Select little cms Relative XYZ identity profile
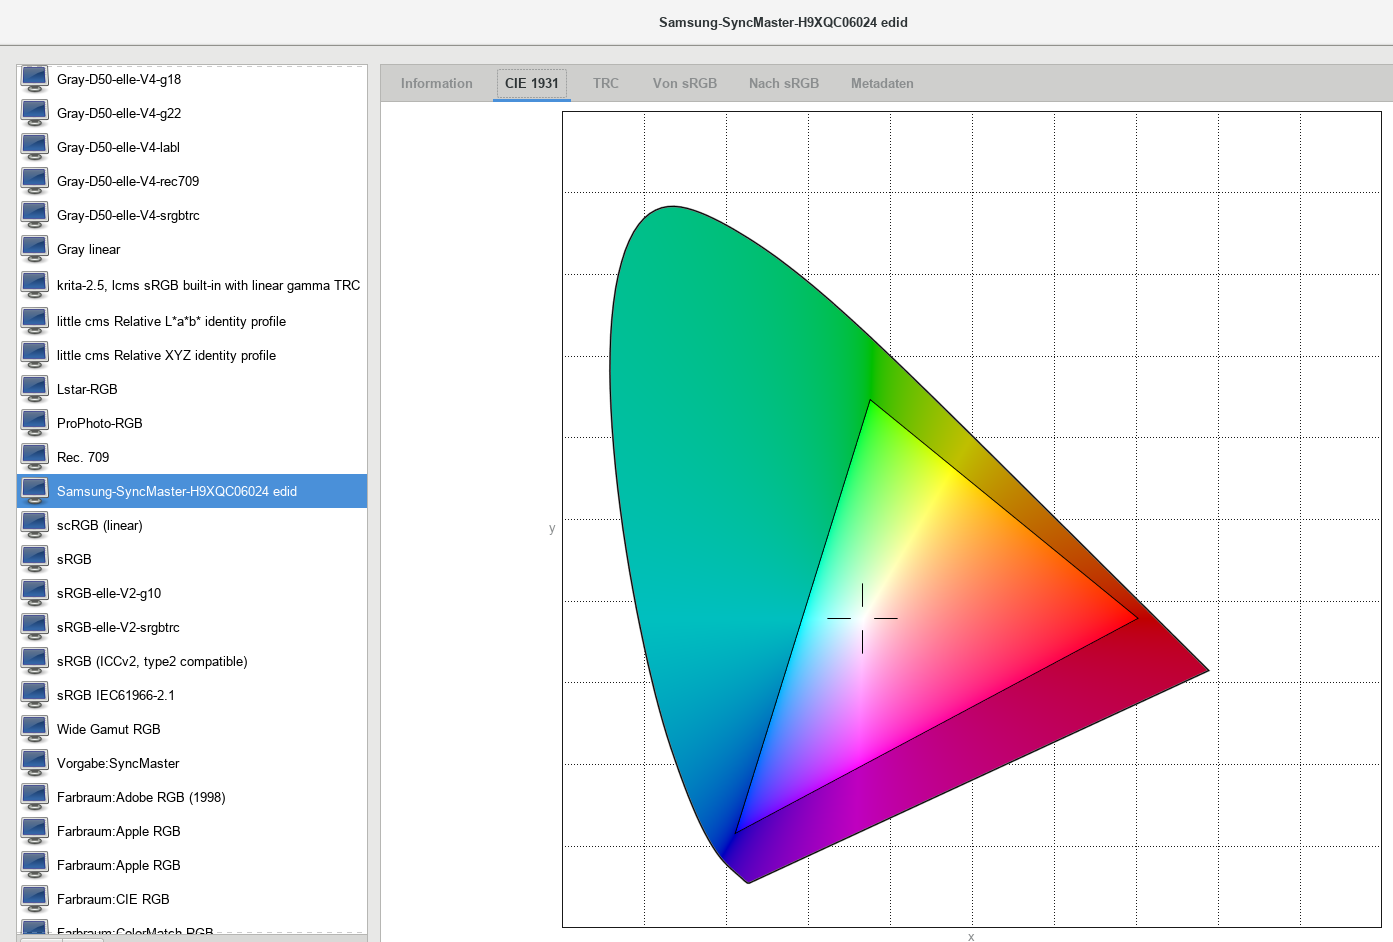The width and height of the screenshot is (1393, 942). click(x=192, y=355)
